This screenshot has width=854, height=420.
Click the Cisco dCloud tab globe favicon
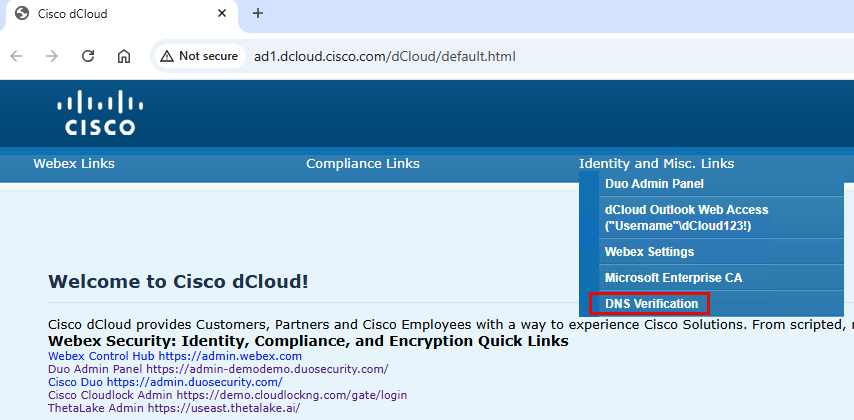pos(22,14)
